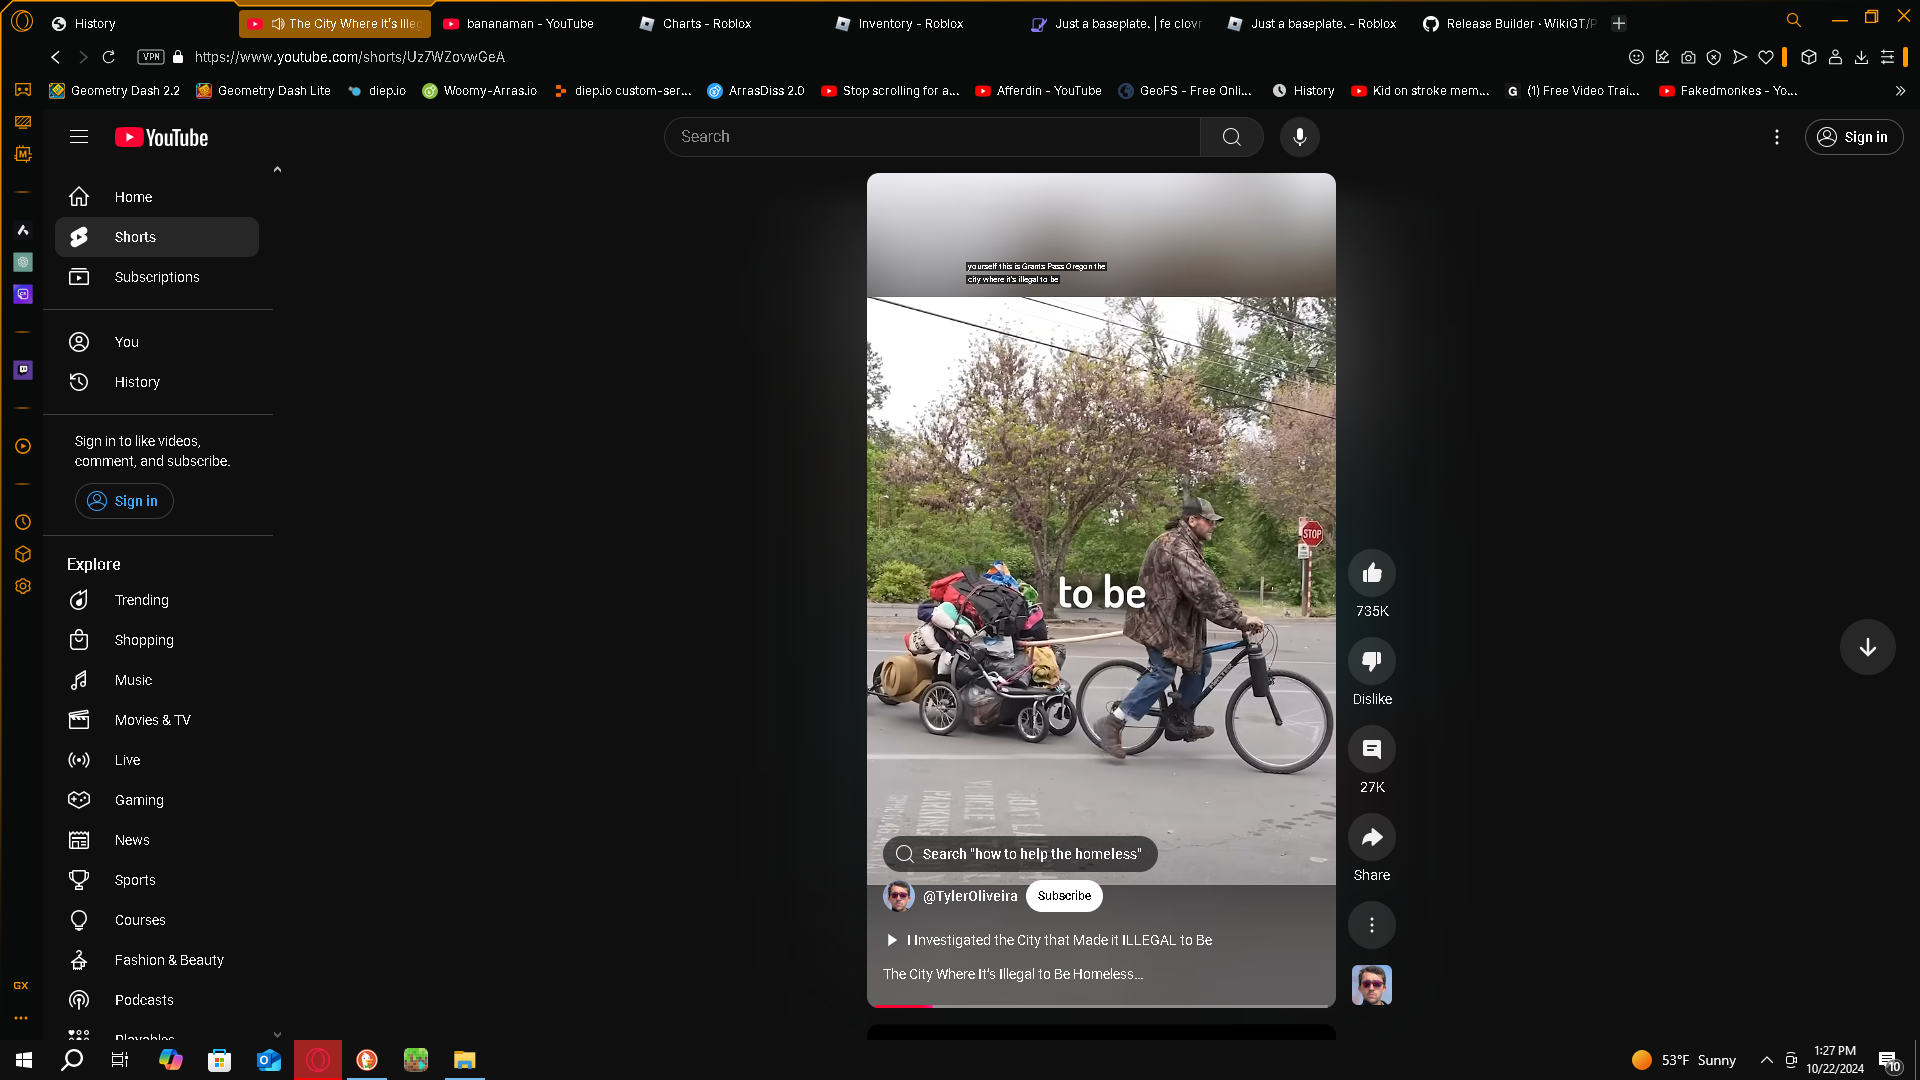Open the linked video 'I Investigated the City'
Viewport: 1920px width, 1080px height.
(x=1058, y=940)
